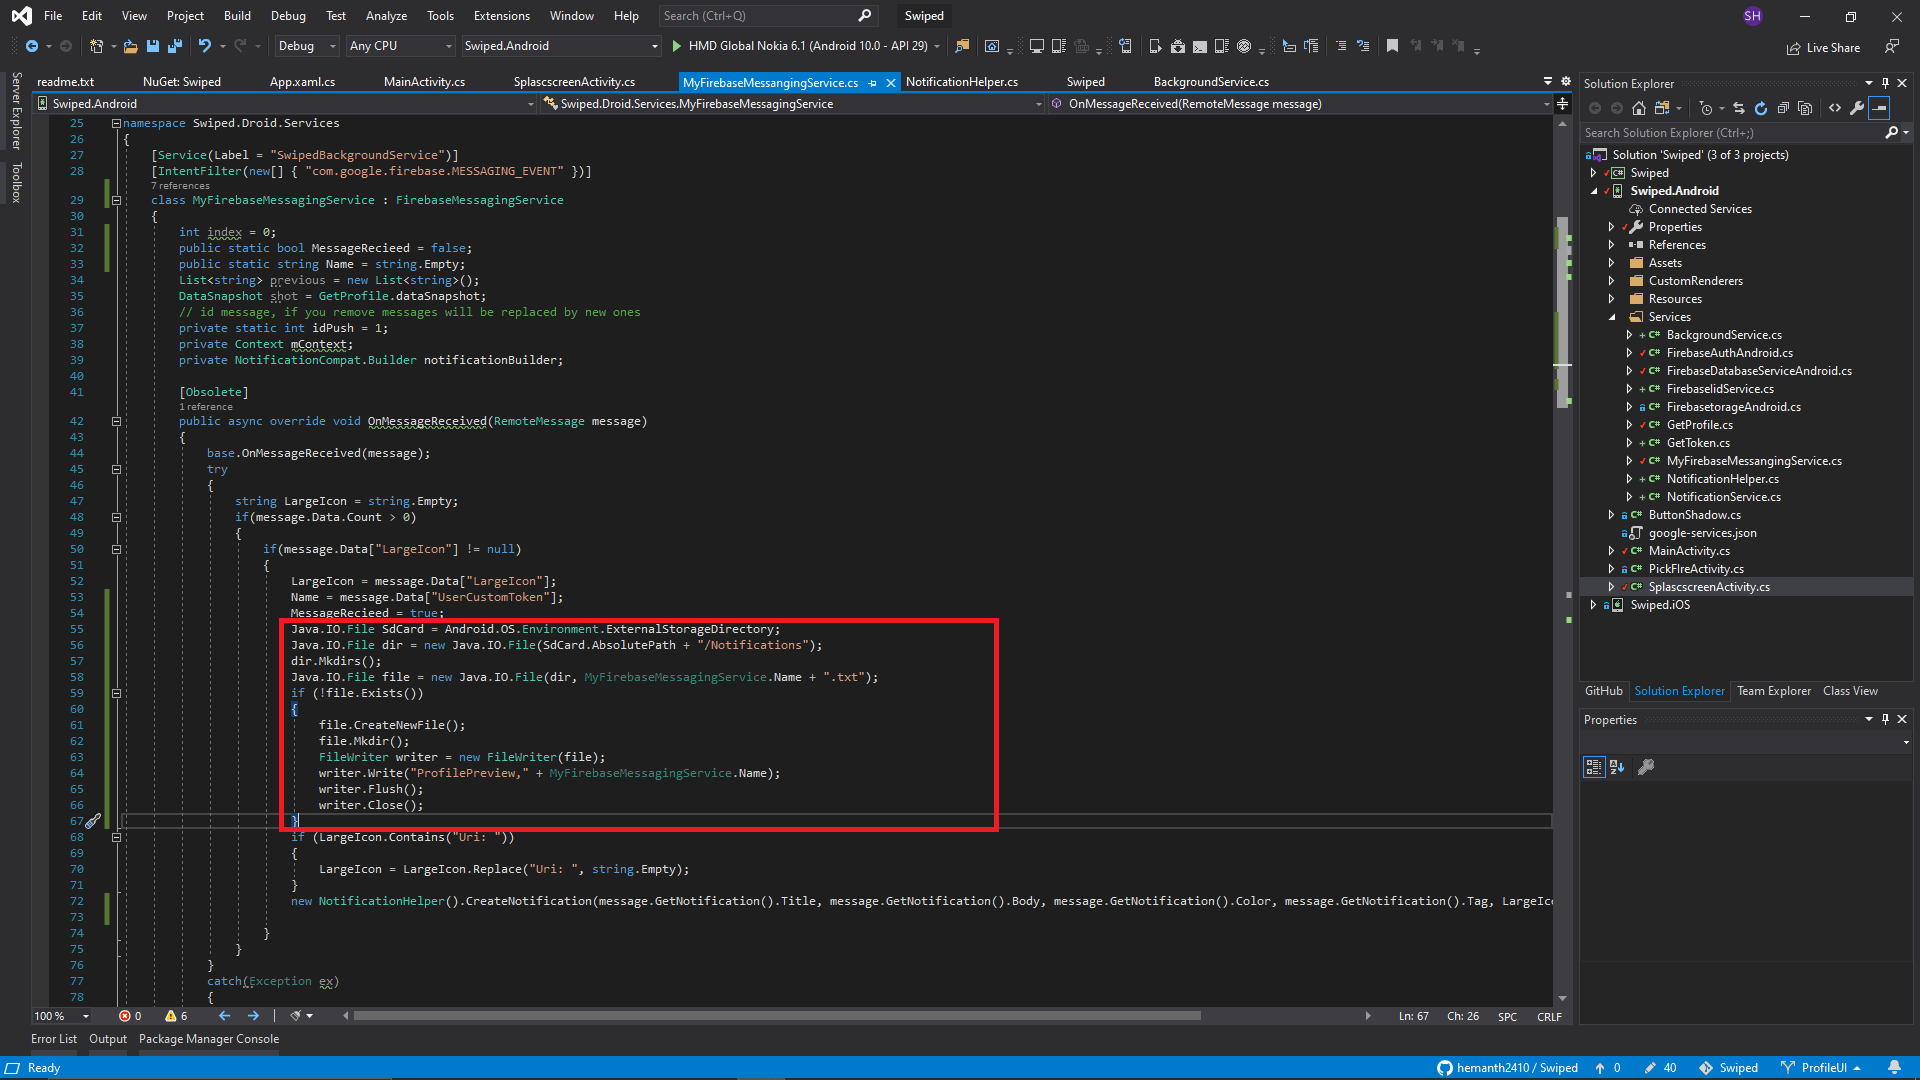
Task: Unpin the Solution Explorer panel
Action: (x=1885, y=83)
